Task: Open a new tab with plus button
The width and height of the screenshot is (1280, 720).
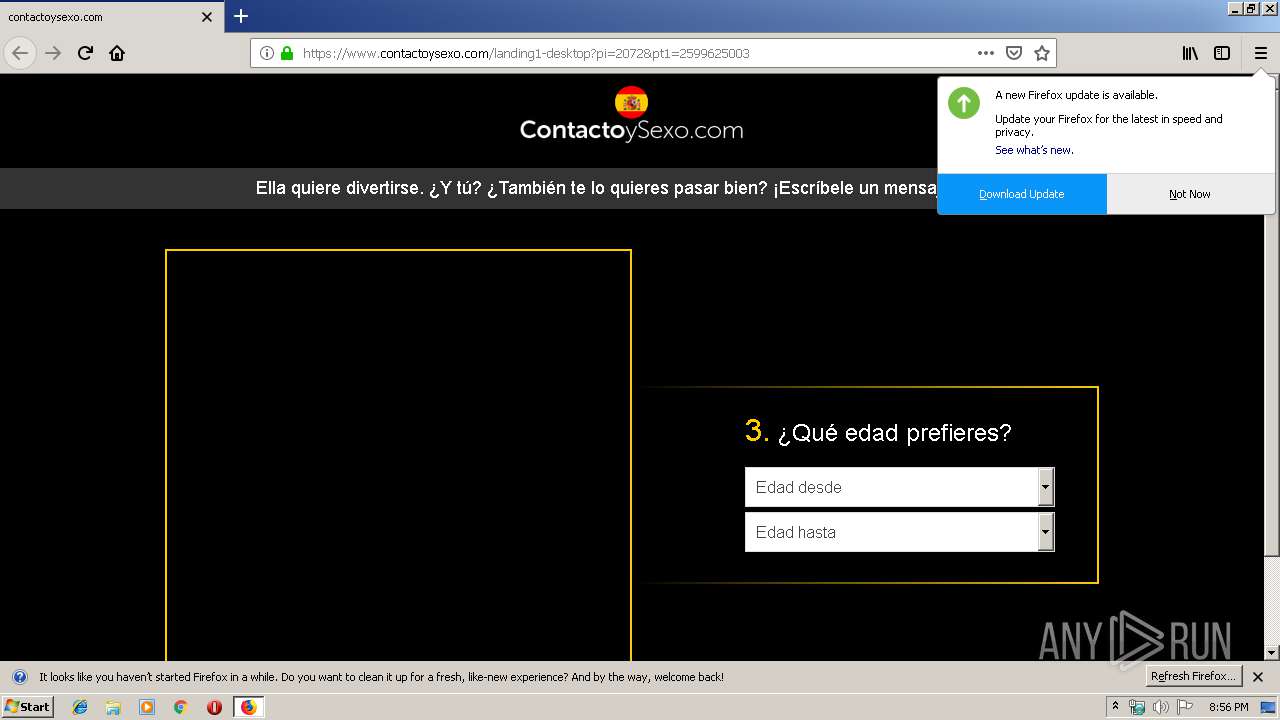Action: pyautogui.click(x=241, y=16)
